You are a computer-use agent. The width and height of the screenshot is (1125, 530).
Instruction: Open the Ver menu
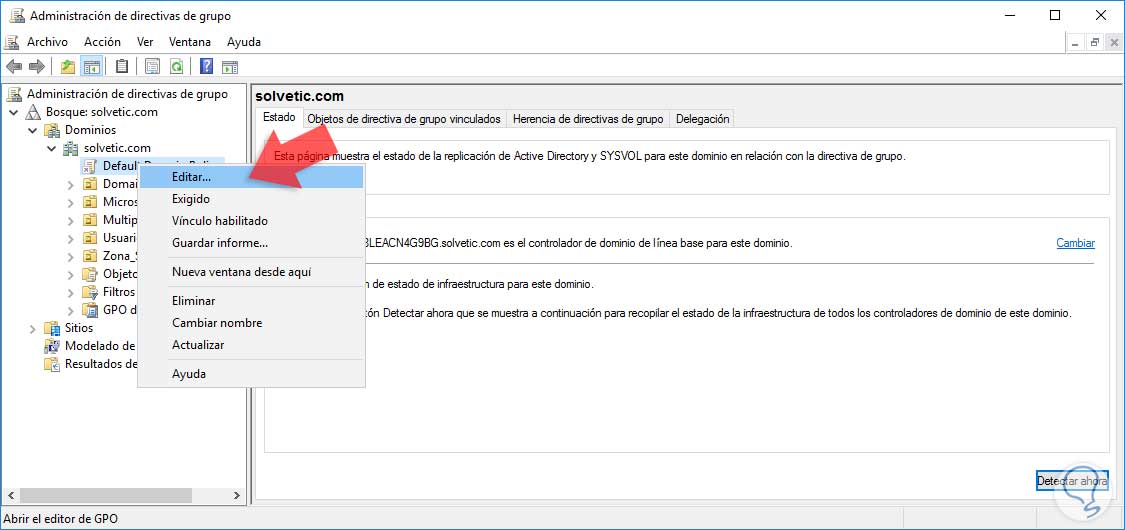[x=146, y=42]
